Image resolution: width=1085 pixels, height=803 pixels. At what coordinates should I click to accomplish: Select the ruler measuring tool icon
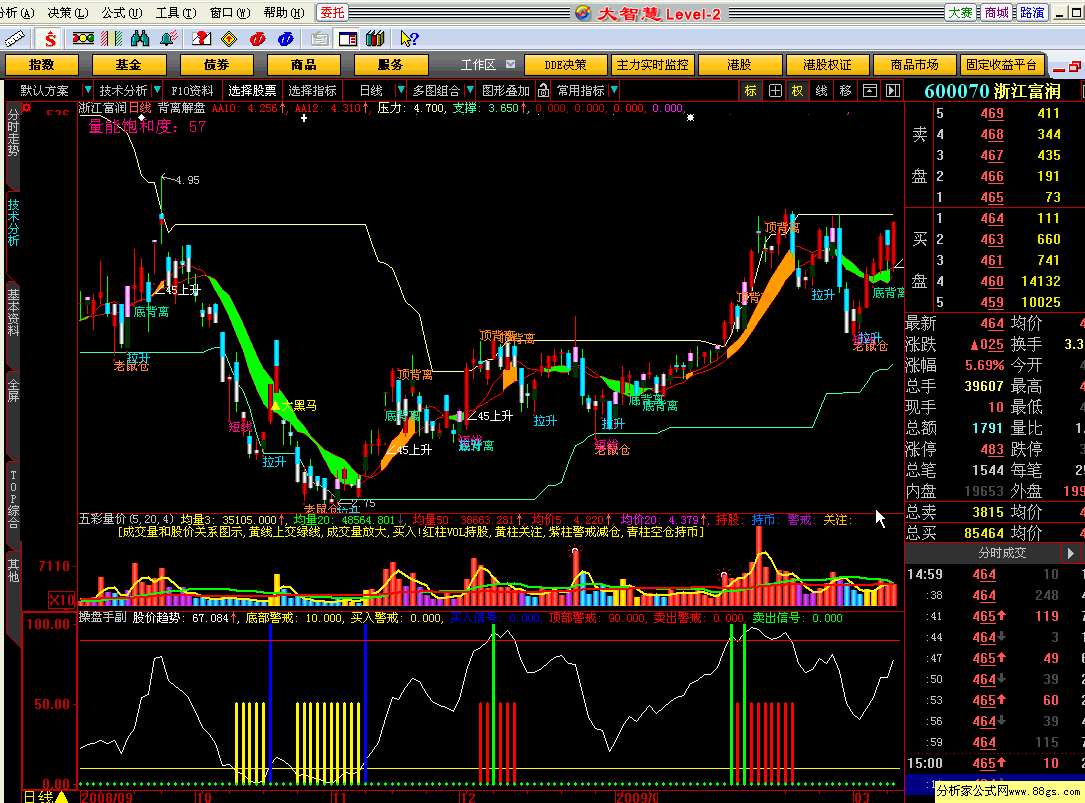(x=14, y=39)
